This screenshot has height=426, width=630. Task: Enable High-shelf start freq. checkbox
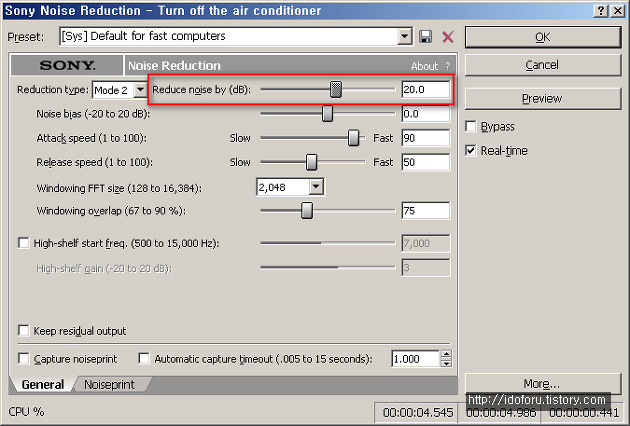pos(24,243)
